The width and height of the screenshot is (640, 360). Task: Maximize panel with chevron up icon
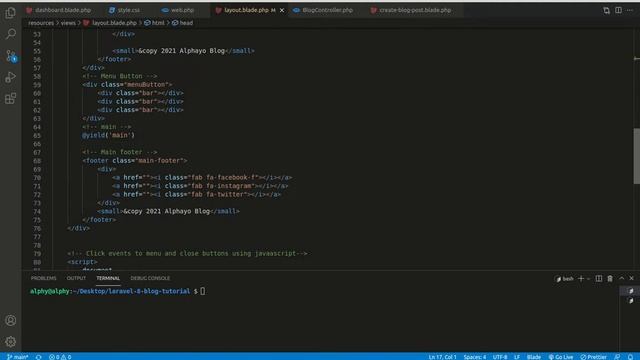coord(622,278)
